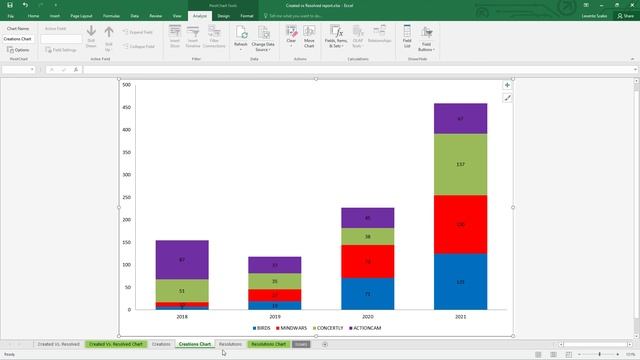
Task: Open the File tab
Action: (x=11, y=16)
